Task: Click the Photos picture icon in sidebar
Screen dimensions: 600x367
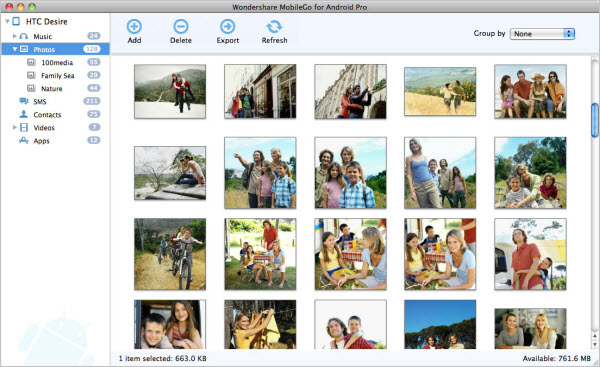Action: [24, 49]
